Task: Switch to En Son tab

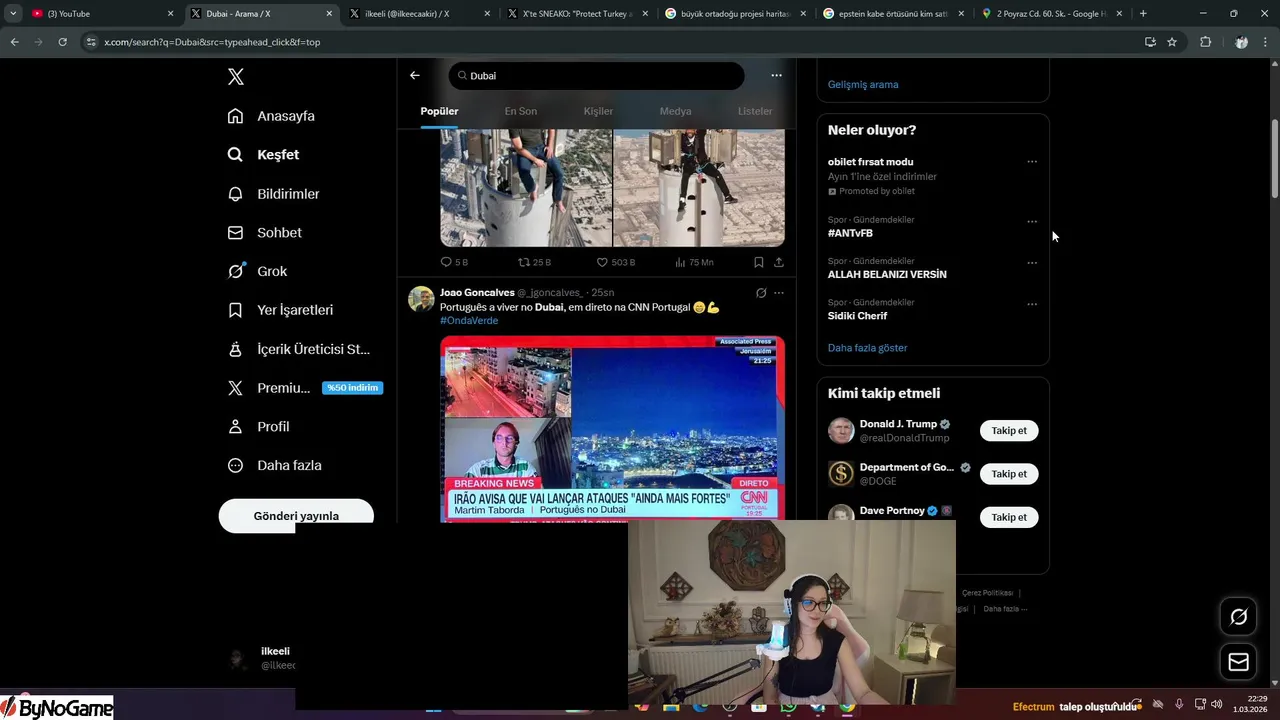Action: [x=520, y=111]
